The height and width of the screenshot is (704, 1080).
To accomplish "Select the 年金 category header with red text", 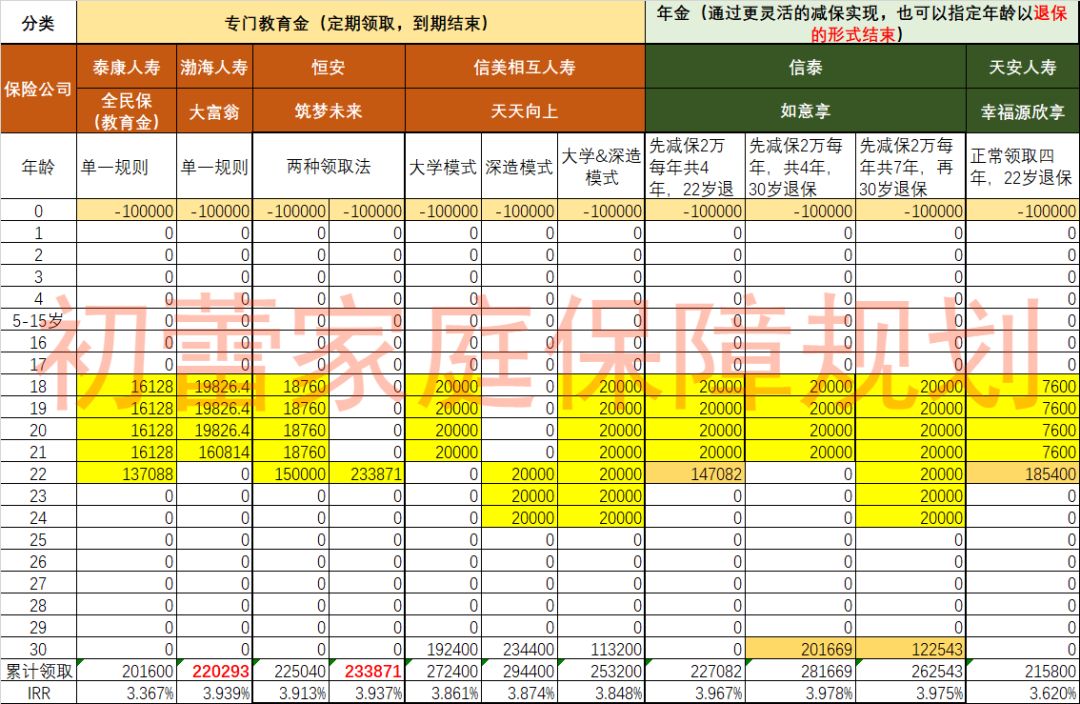I will [862, 23].
